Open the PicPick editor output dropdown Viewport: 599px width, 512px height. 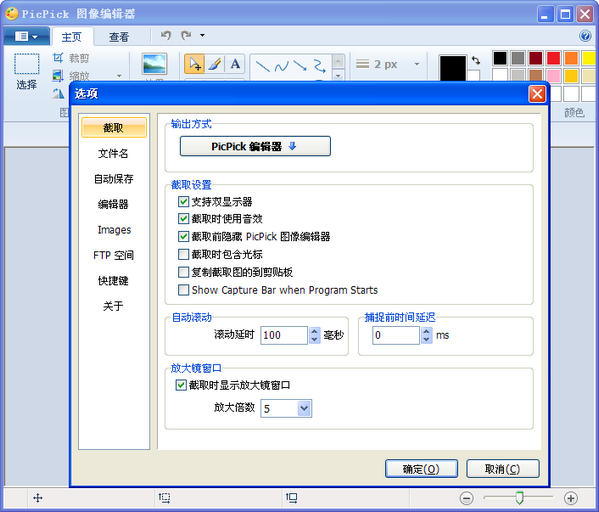point(255,146)
